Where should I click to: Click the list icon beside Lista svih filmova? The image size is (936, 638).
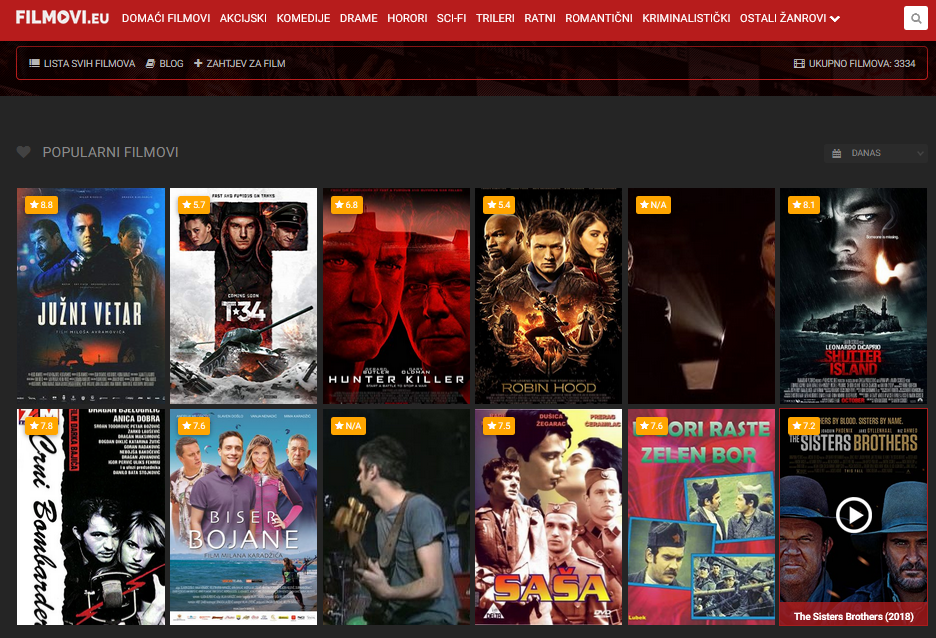[35, 63]
